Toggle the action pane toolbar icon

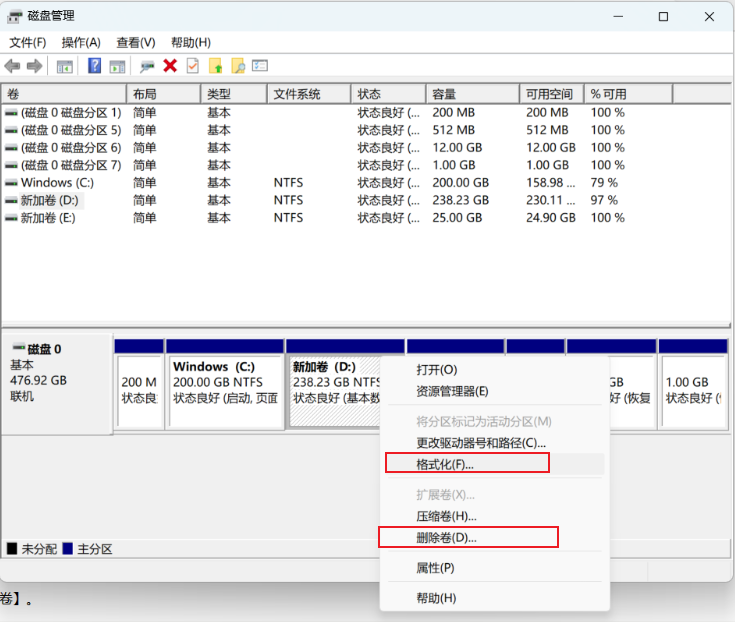click(117, 66)
